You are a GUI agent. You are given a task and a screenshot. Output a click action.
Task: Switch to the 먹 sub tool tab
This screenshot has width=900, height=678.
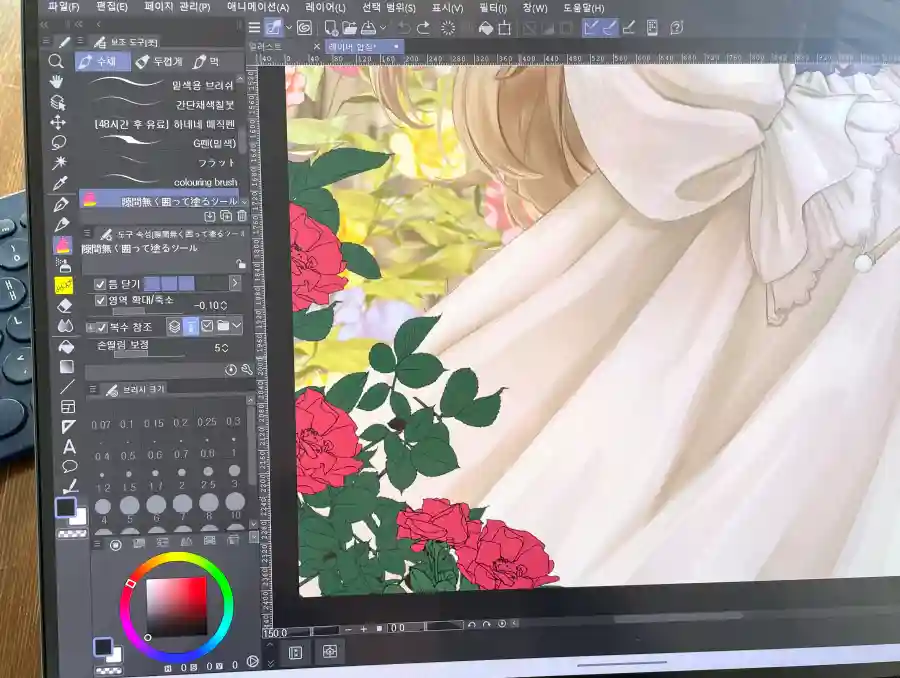click(207, 61)
